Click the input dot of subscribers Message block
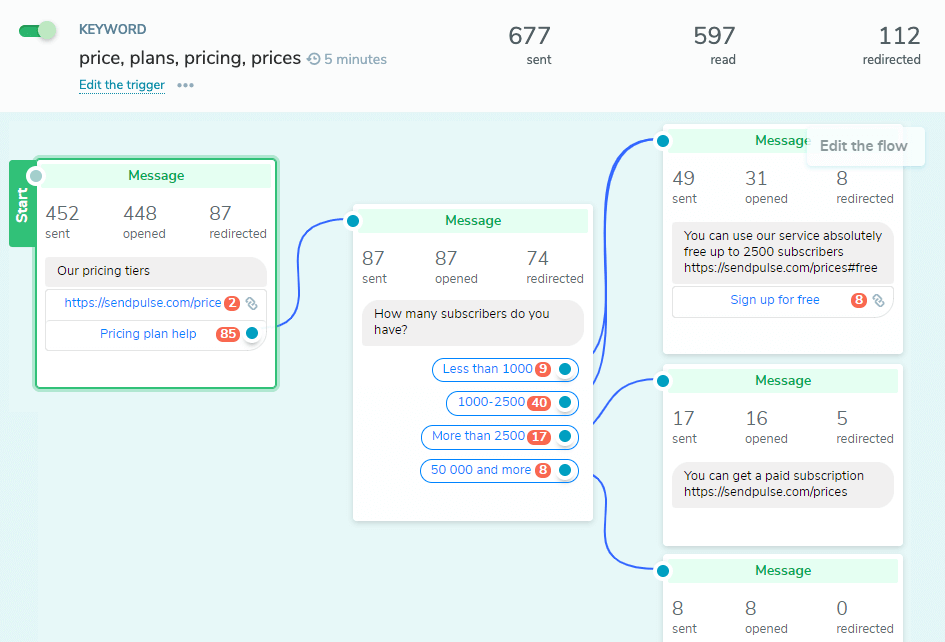 [x=352, y=221]
